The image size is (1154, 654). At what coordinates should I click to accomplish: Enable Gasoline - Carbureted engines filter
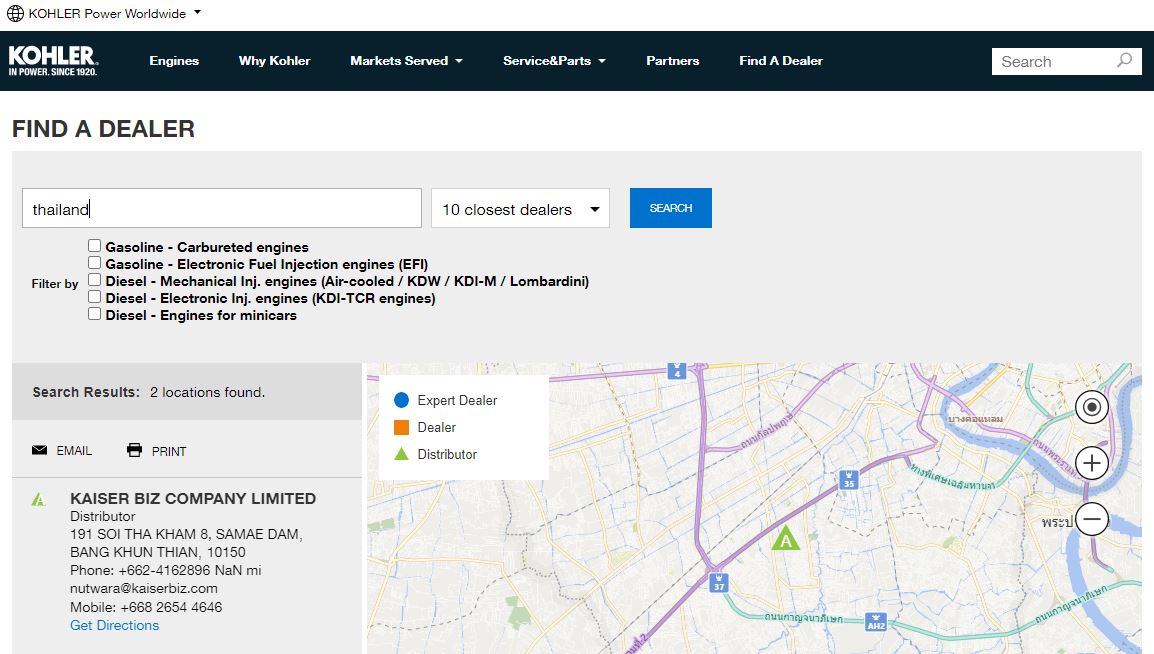94,246
